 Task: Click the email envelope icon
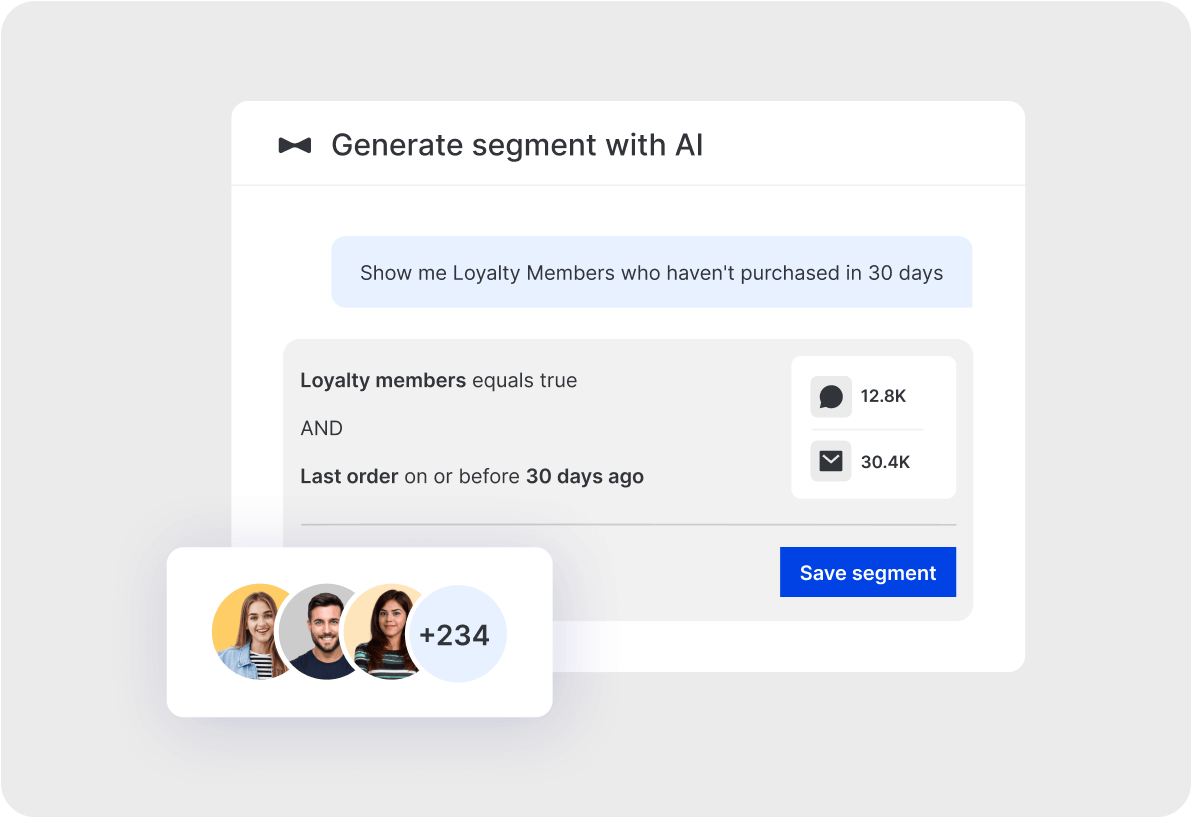pyautogui.click(x=831, y=461)
